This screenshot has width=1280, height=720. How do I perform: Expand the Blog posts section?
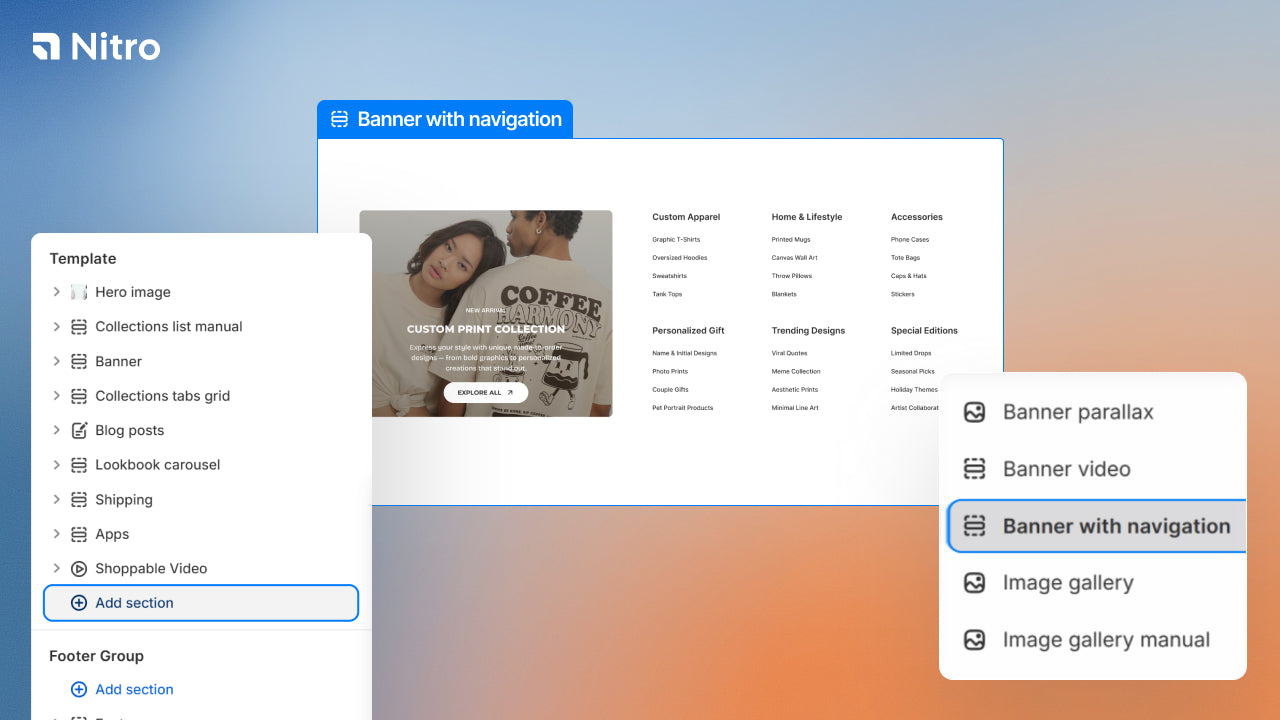click(57, 430)
